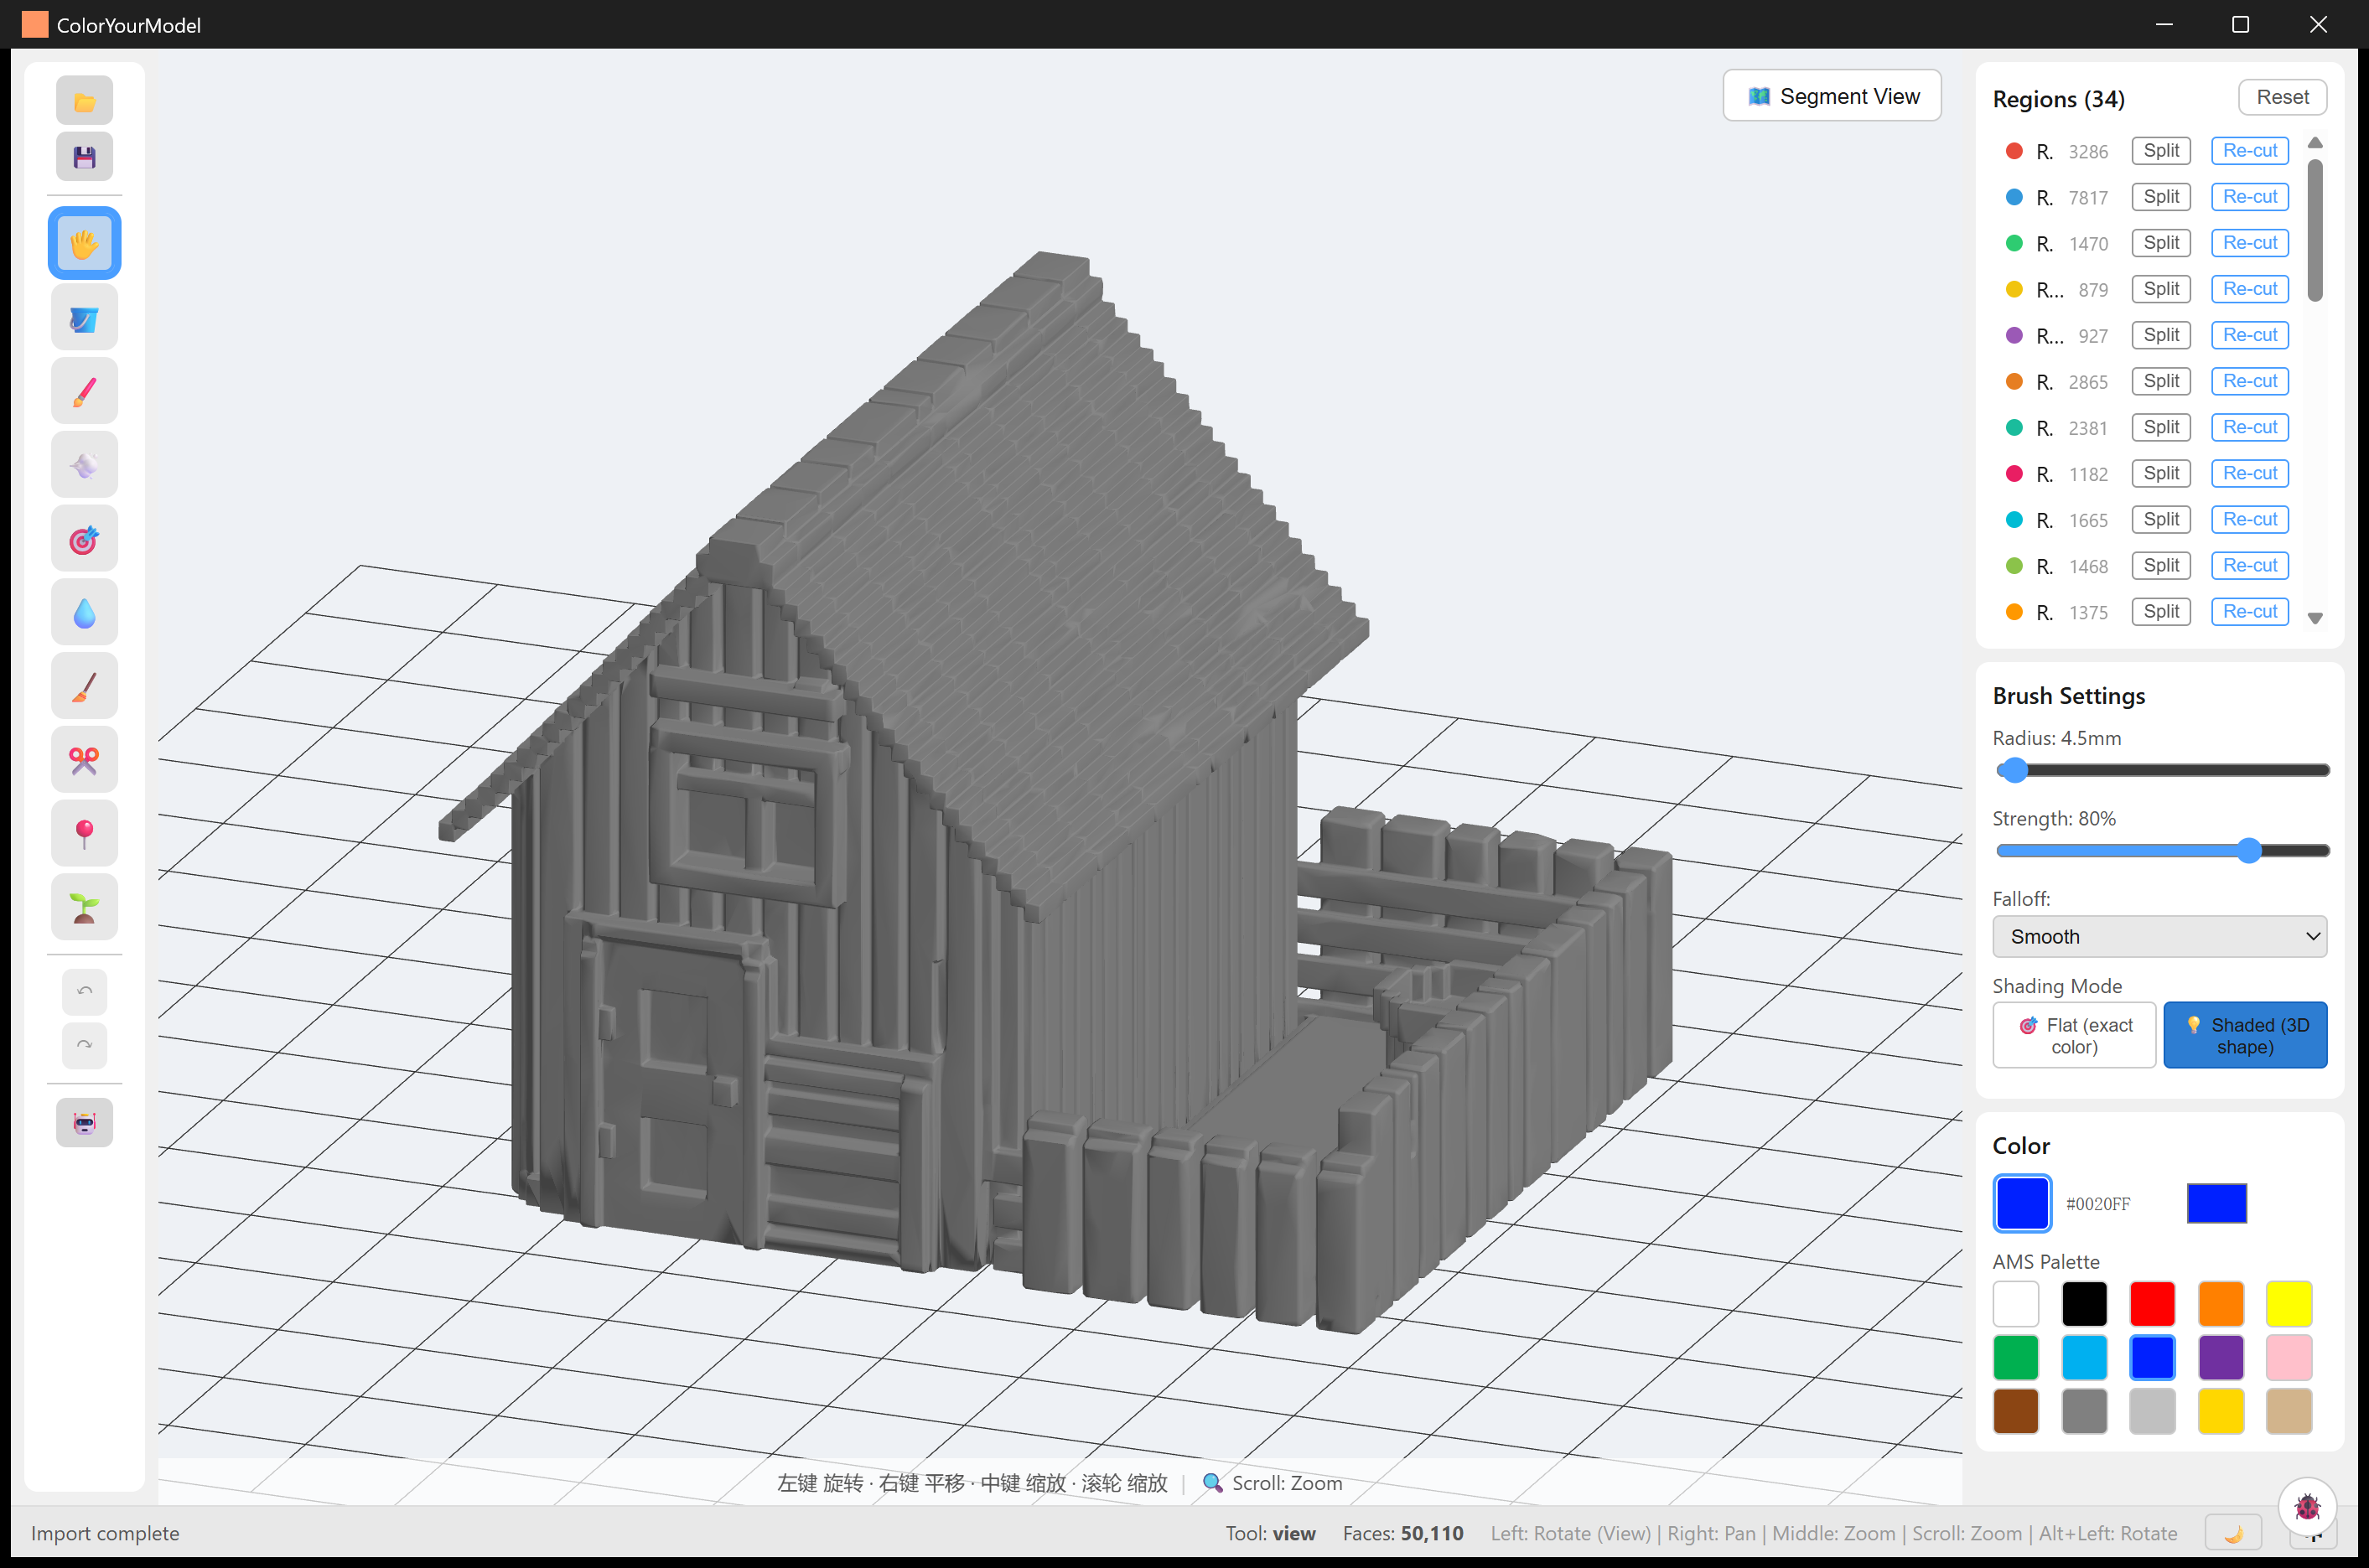
Task: Select the seedling grow tool
Action: coord(84,908)
